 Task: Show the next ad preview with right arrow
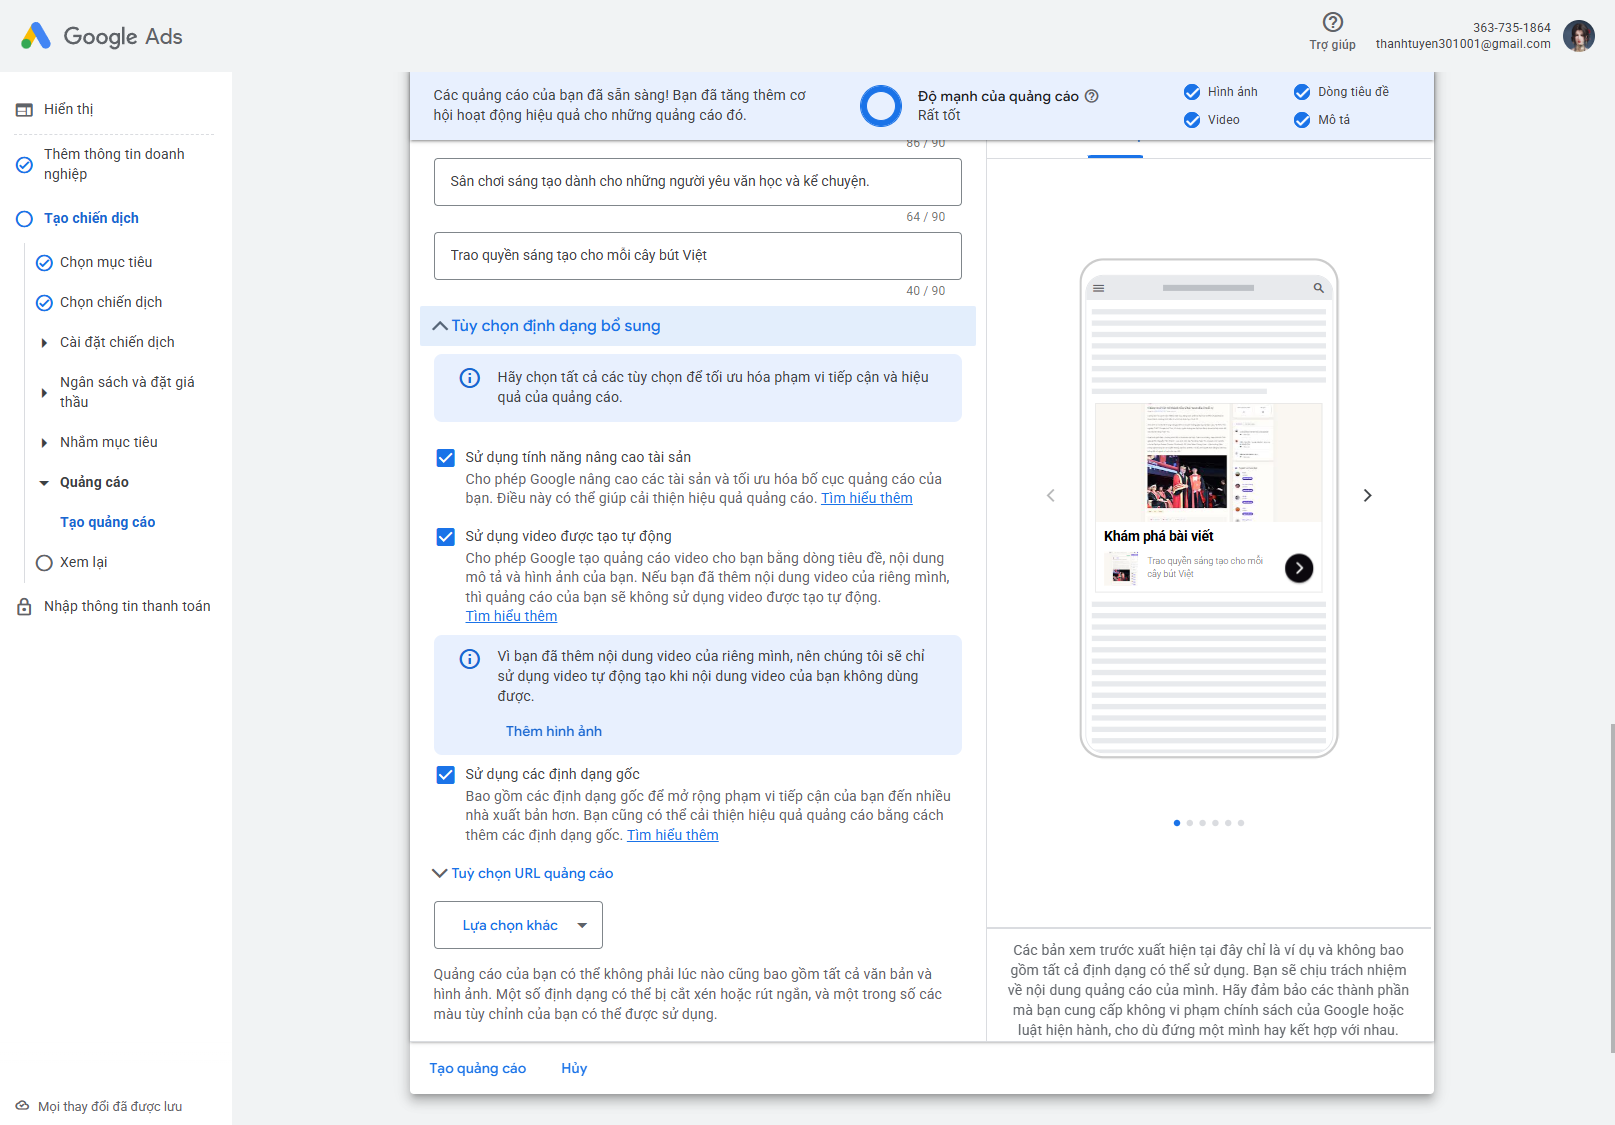[x=1367, y=495]
